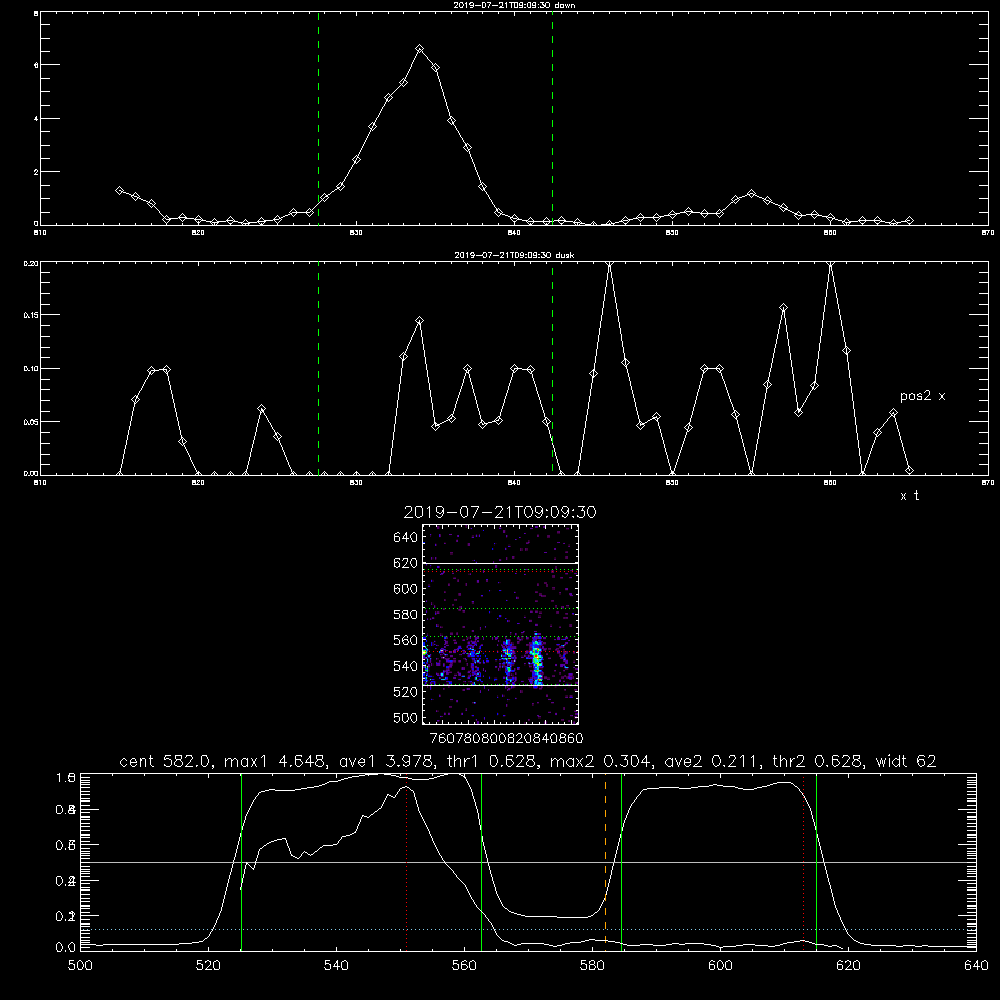Click the dusk plot peak marker near 860
1000x1000 pixels.
830,263
